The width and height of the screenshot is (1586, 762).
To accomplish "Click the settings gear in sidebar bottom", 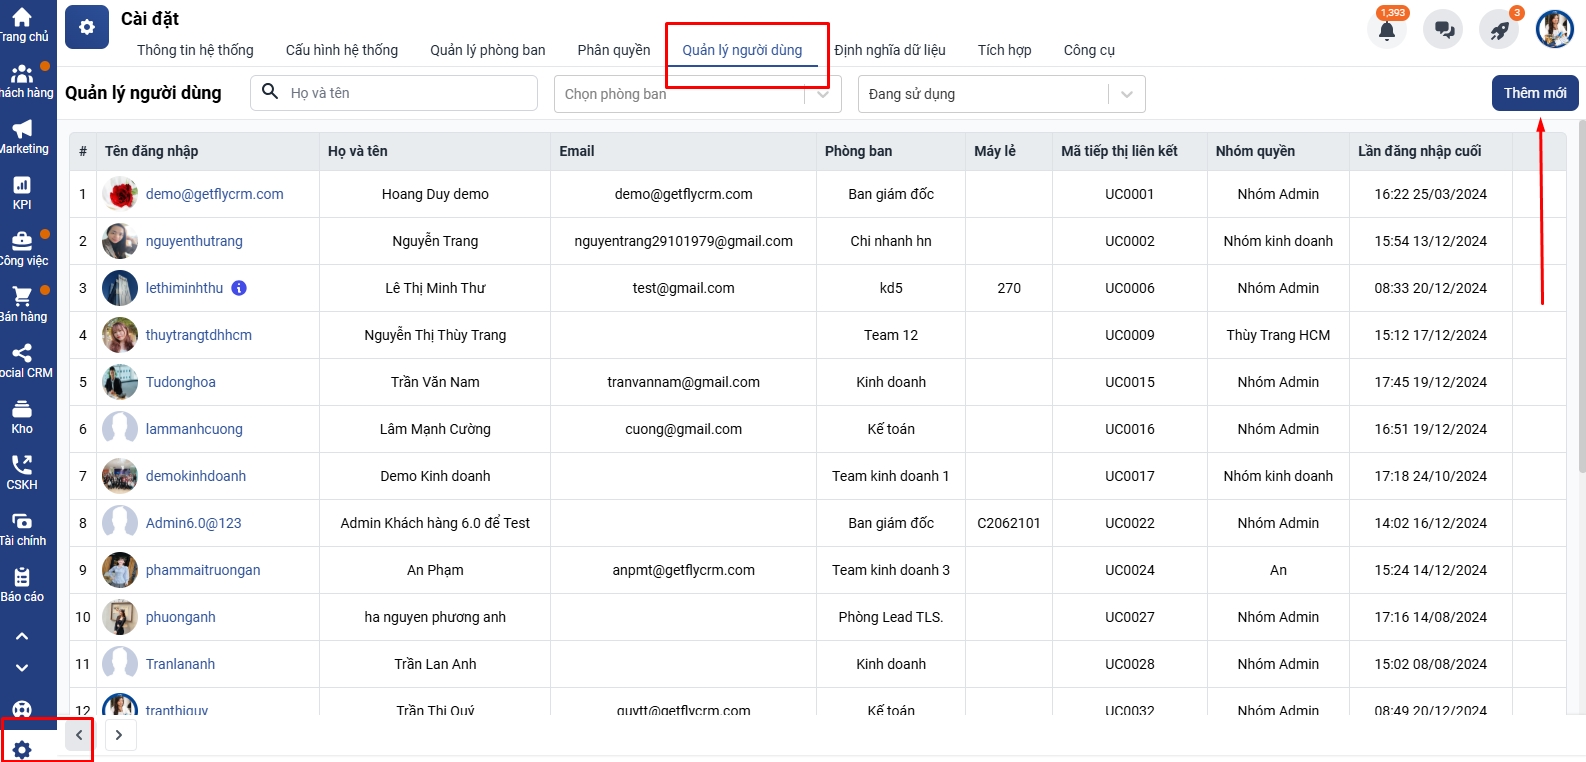I will tap(22, 749).
